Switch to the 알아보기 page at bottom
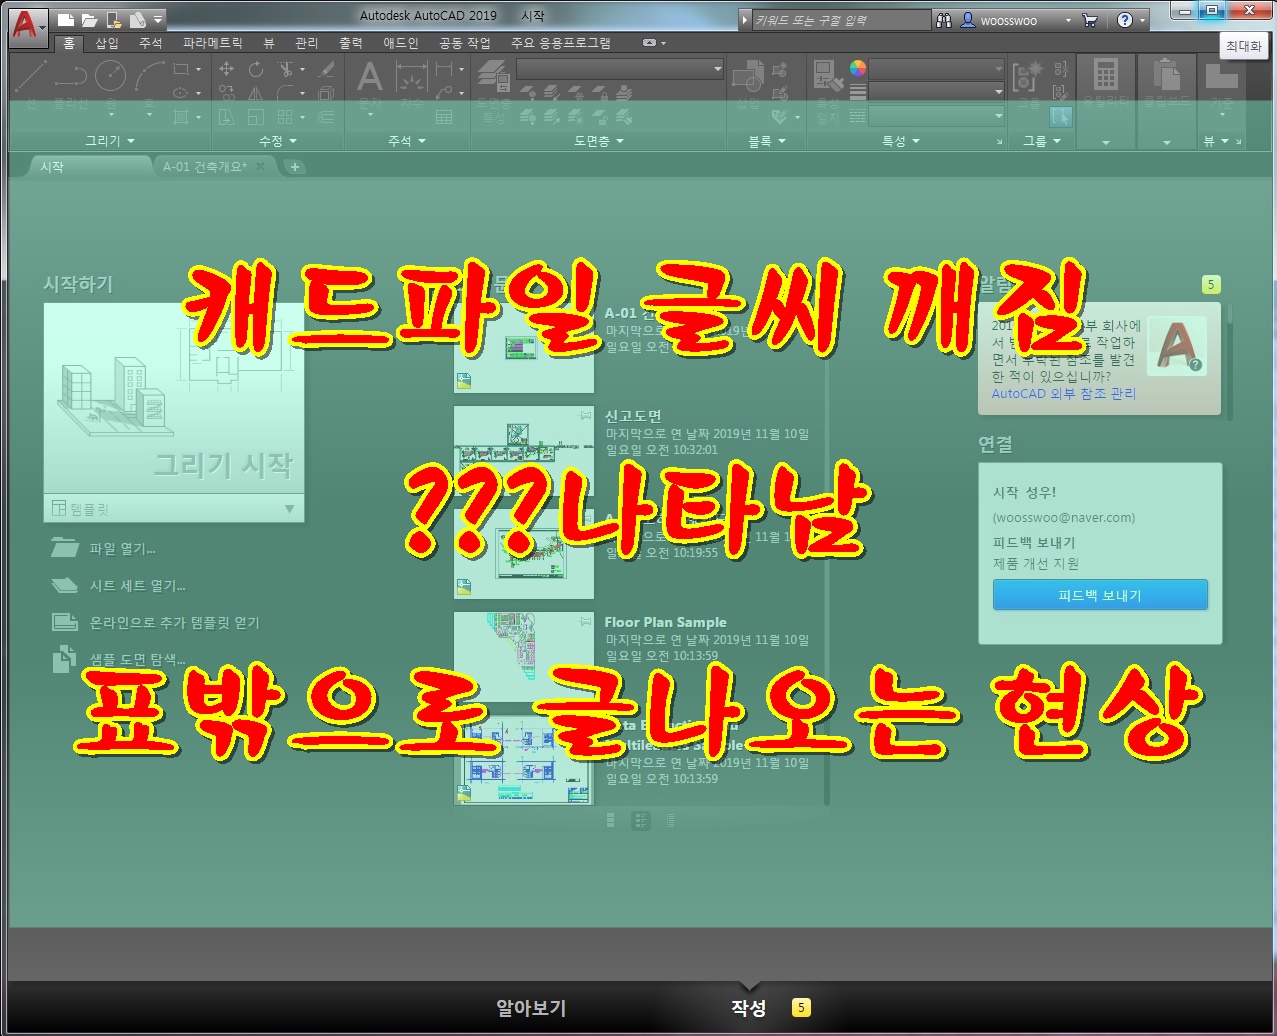Image resolution: width=1277 pixels, height=1036 pixels. (x=532, y=1008)
